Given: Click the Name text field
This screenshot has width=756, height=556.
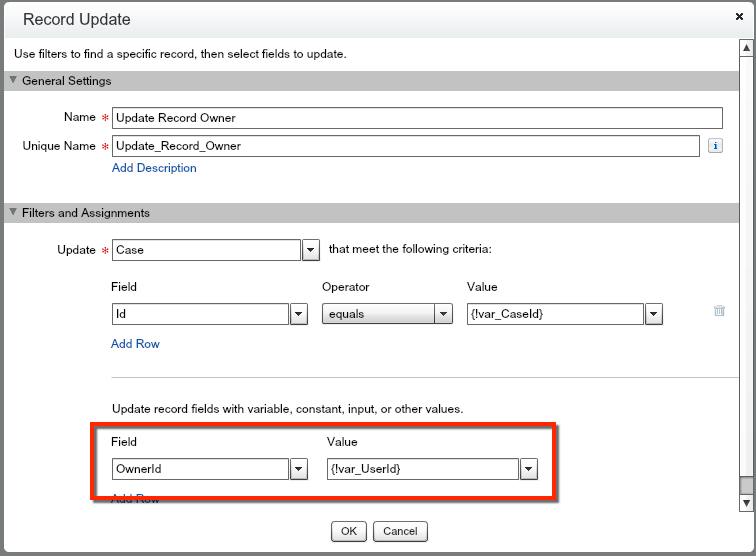Looking at the screenshot, I should [416, 118].
